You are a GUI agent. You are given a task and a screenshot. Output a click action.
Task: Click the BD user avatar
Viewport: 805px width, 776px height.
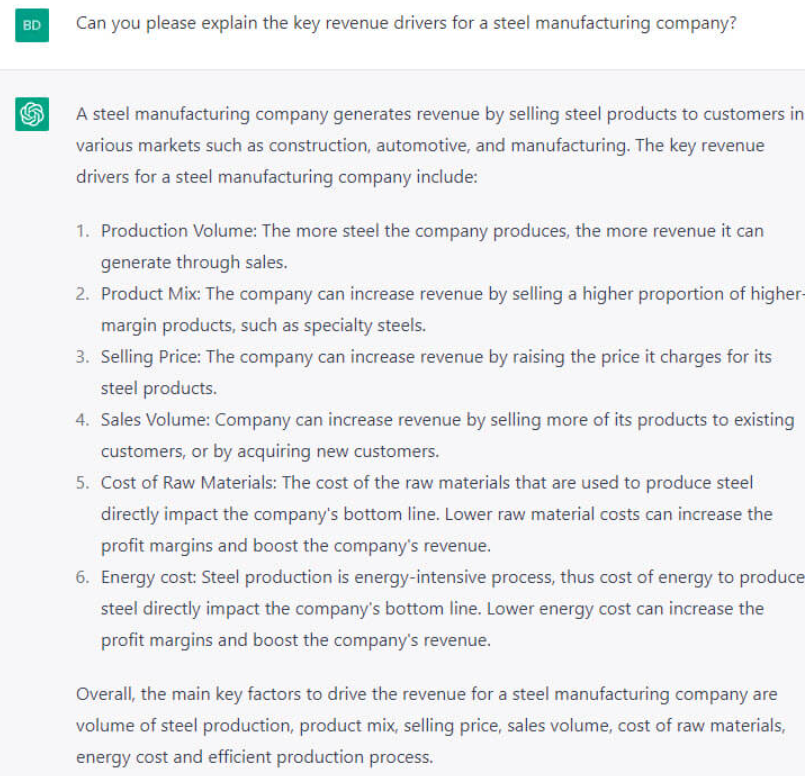tap(31, 25)
